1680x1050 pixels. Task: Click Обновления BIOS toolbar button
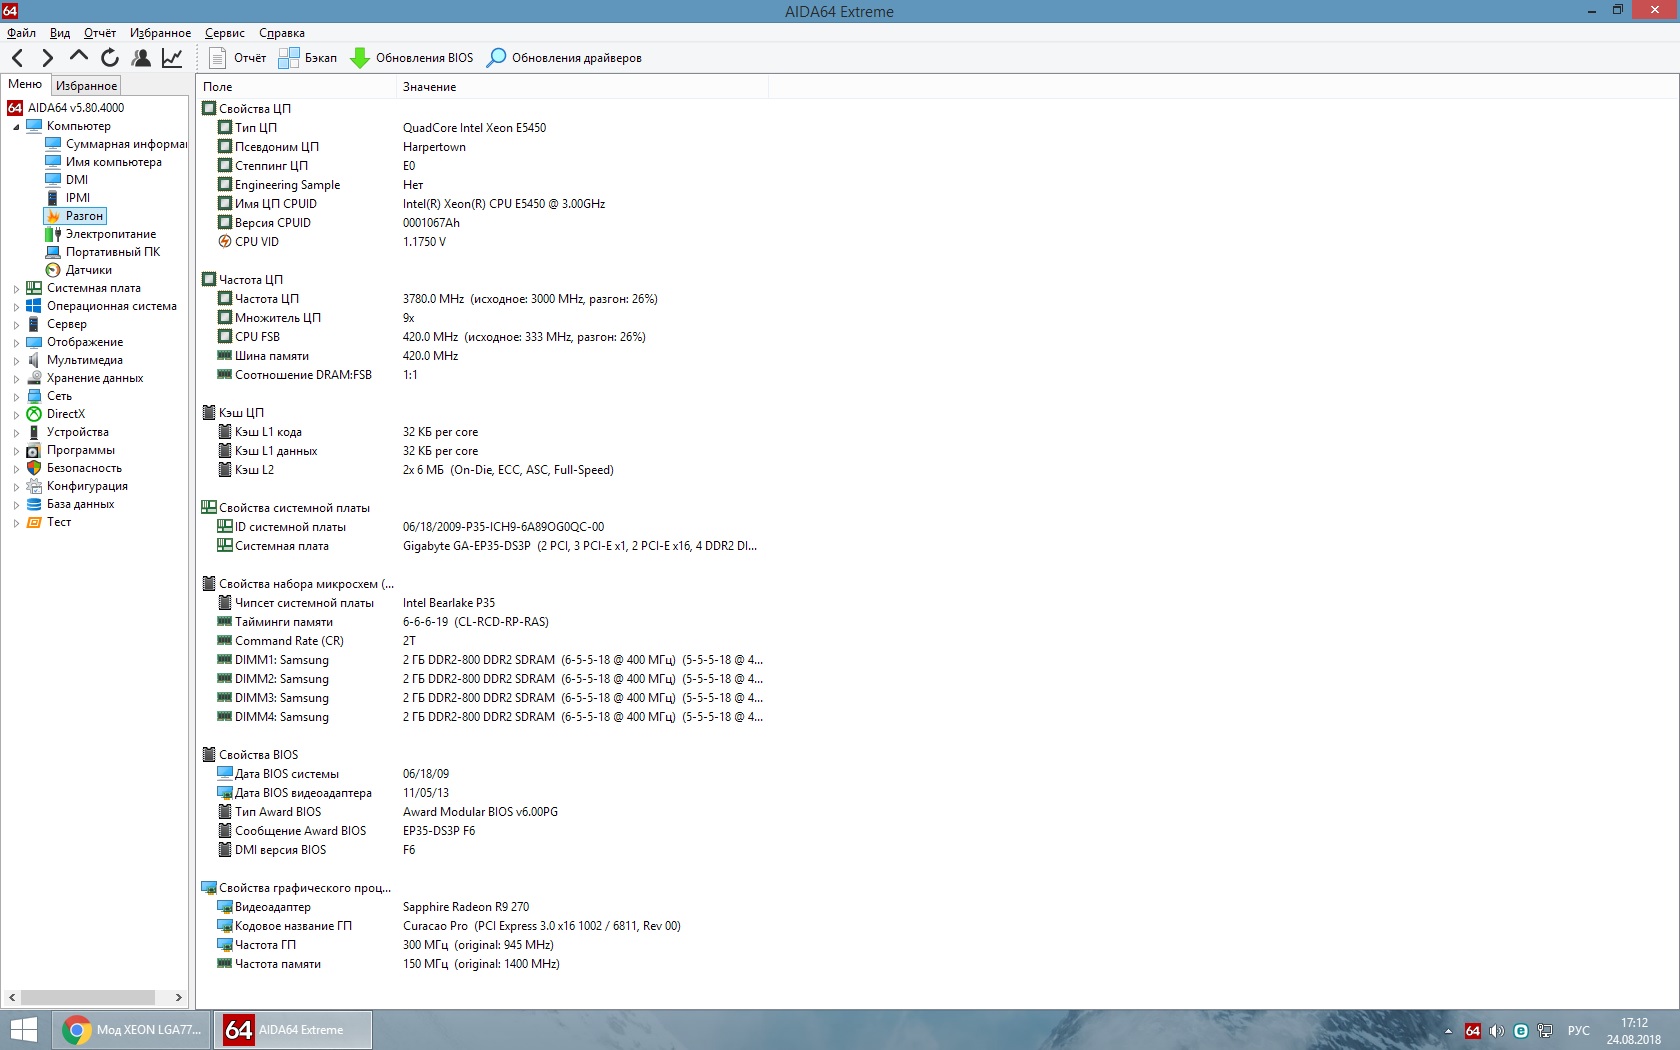[x=412, y=58]
